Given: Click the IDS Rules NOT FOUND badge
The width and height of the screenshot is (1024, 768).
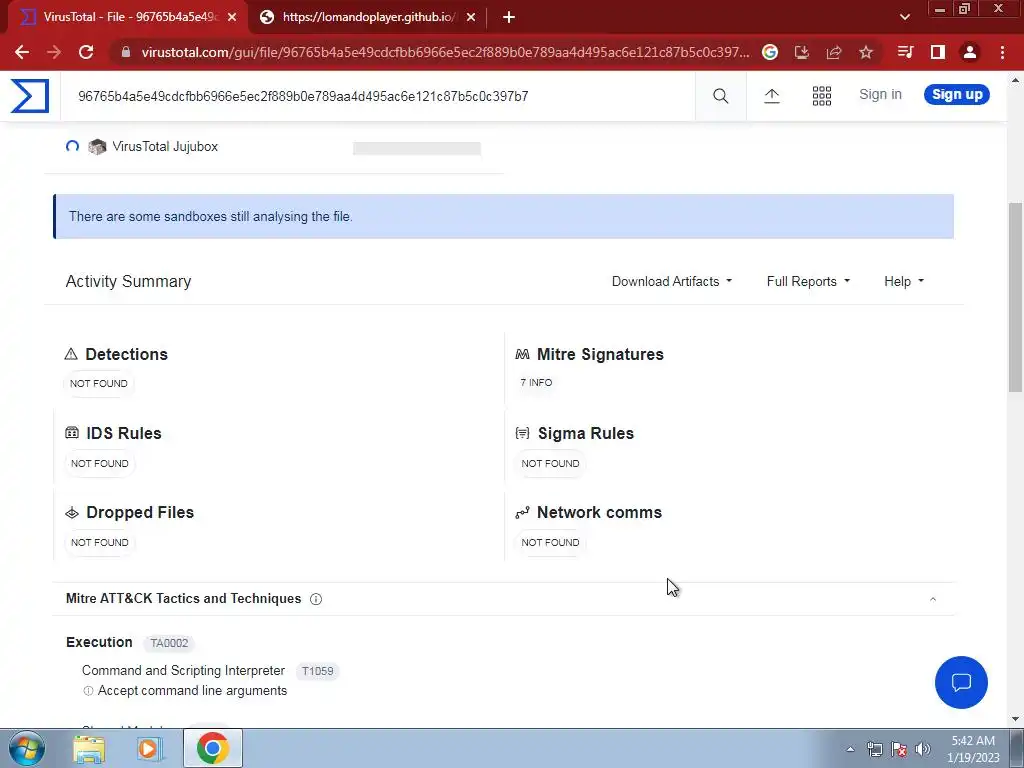Looking at the screenshot, I should coord(99,464).
